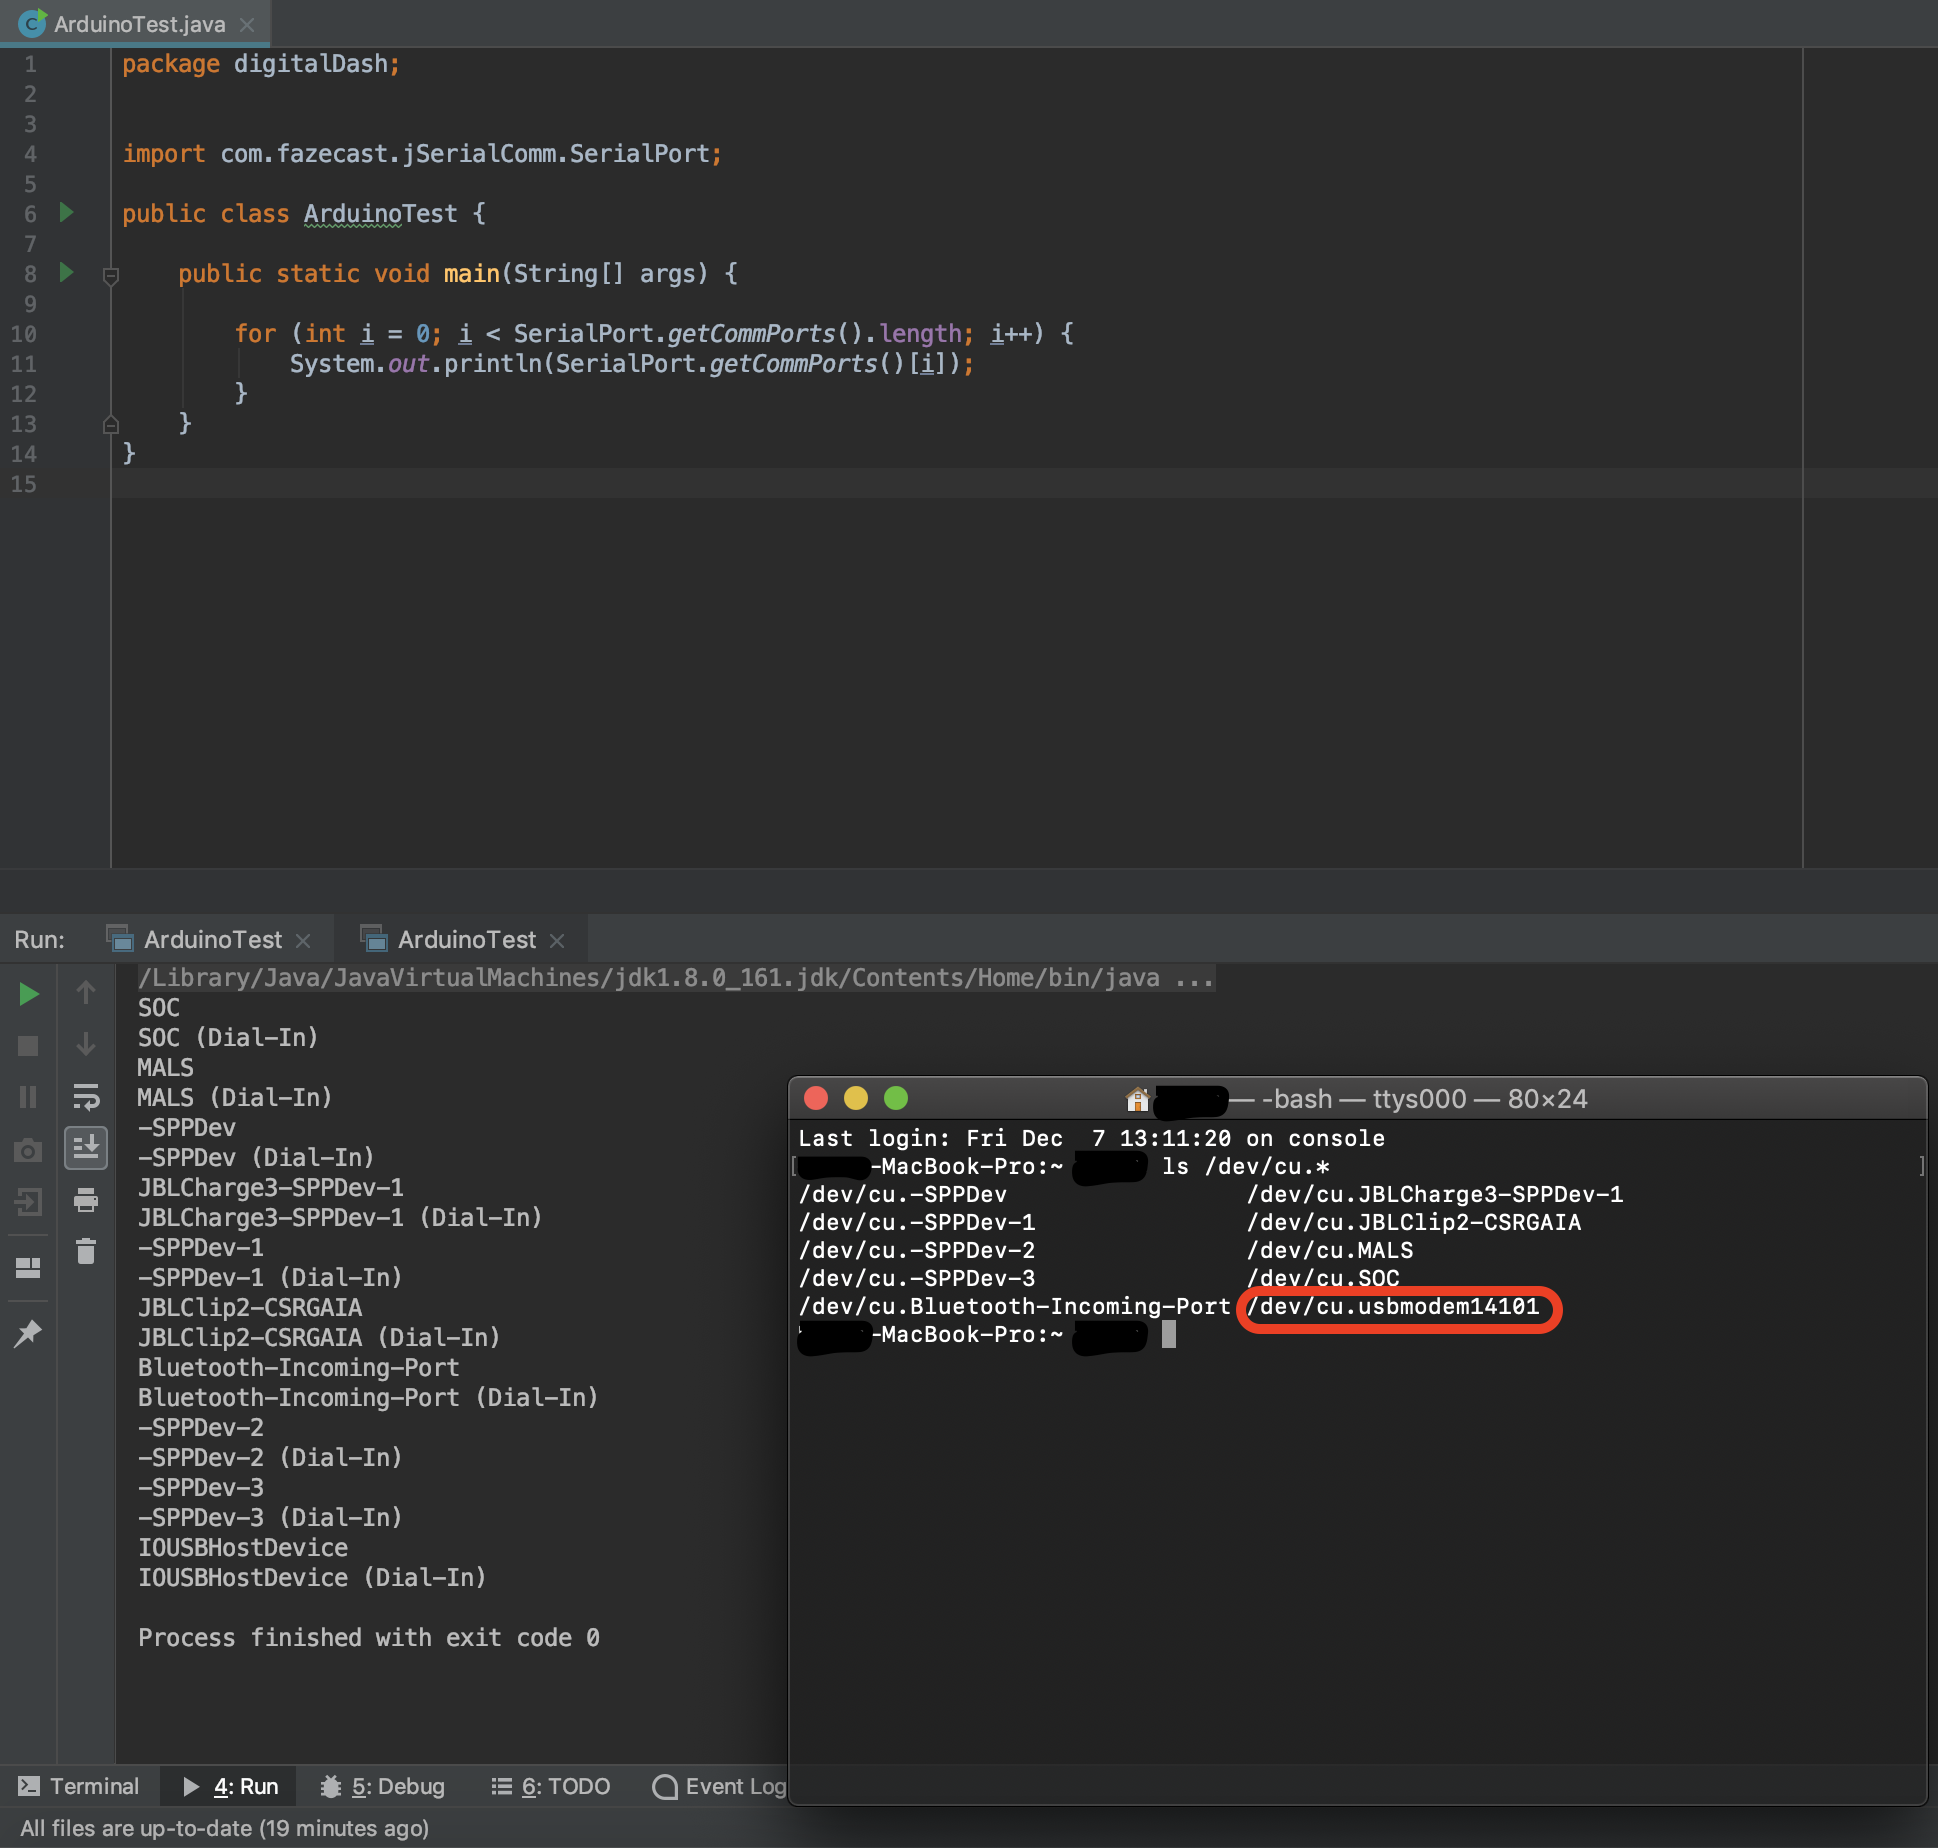The height and width of the screenshot is (1848, 1938).
Task: Switch to the 5: Debug tab
Action: (383, 1786)
